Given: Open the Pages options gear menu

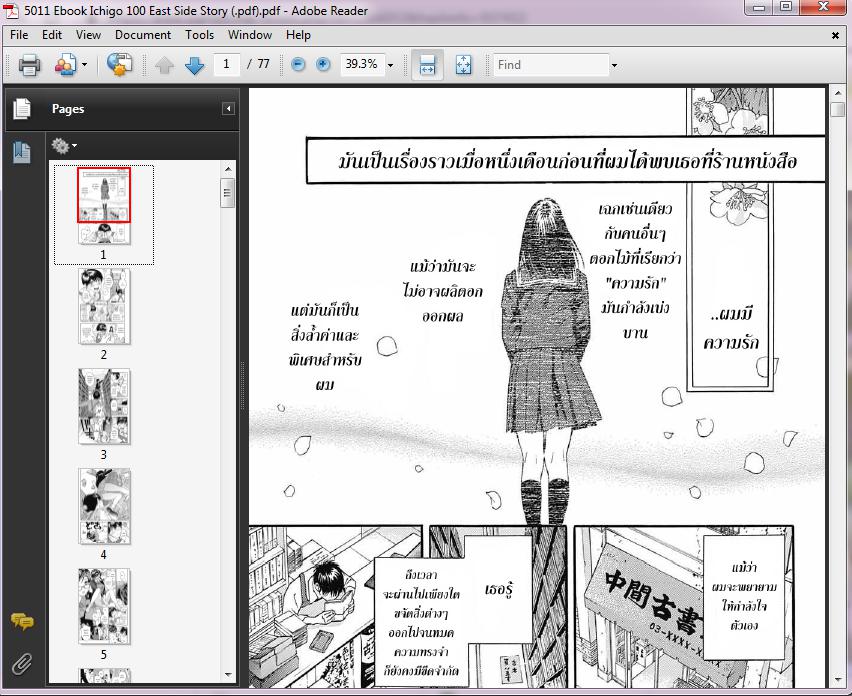Looking at the screenshot, I should tap(64, 146).
